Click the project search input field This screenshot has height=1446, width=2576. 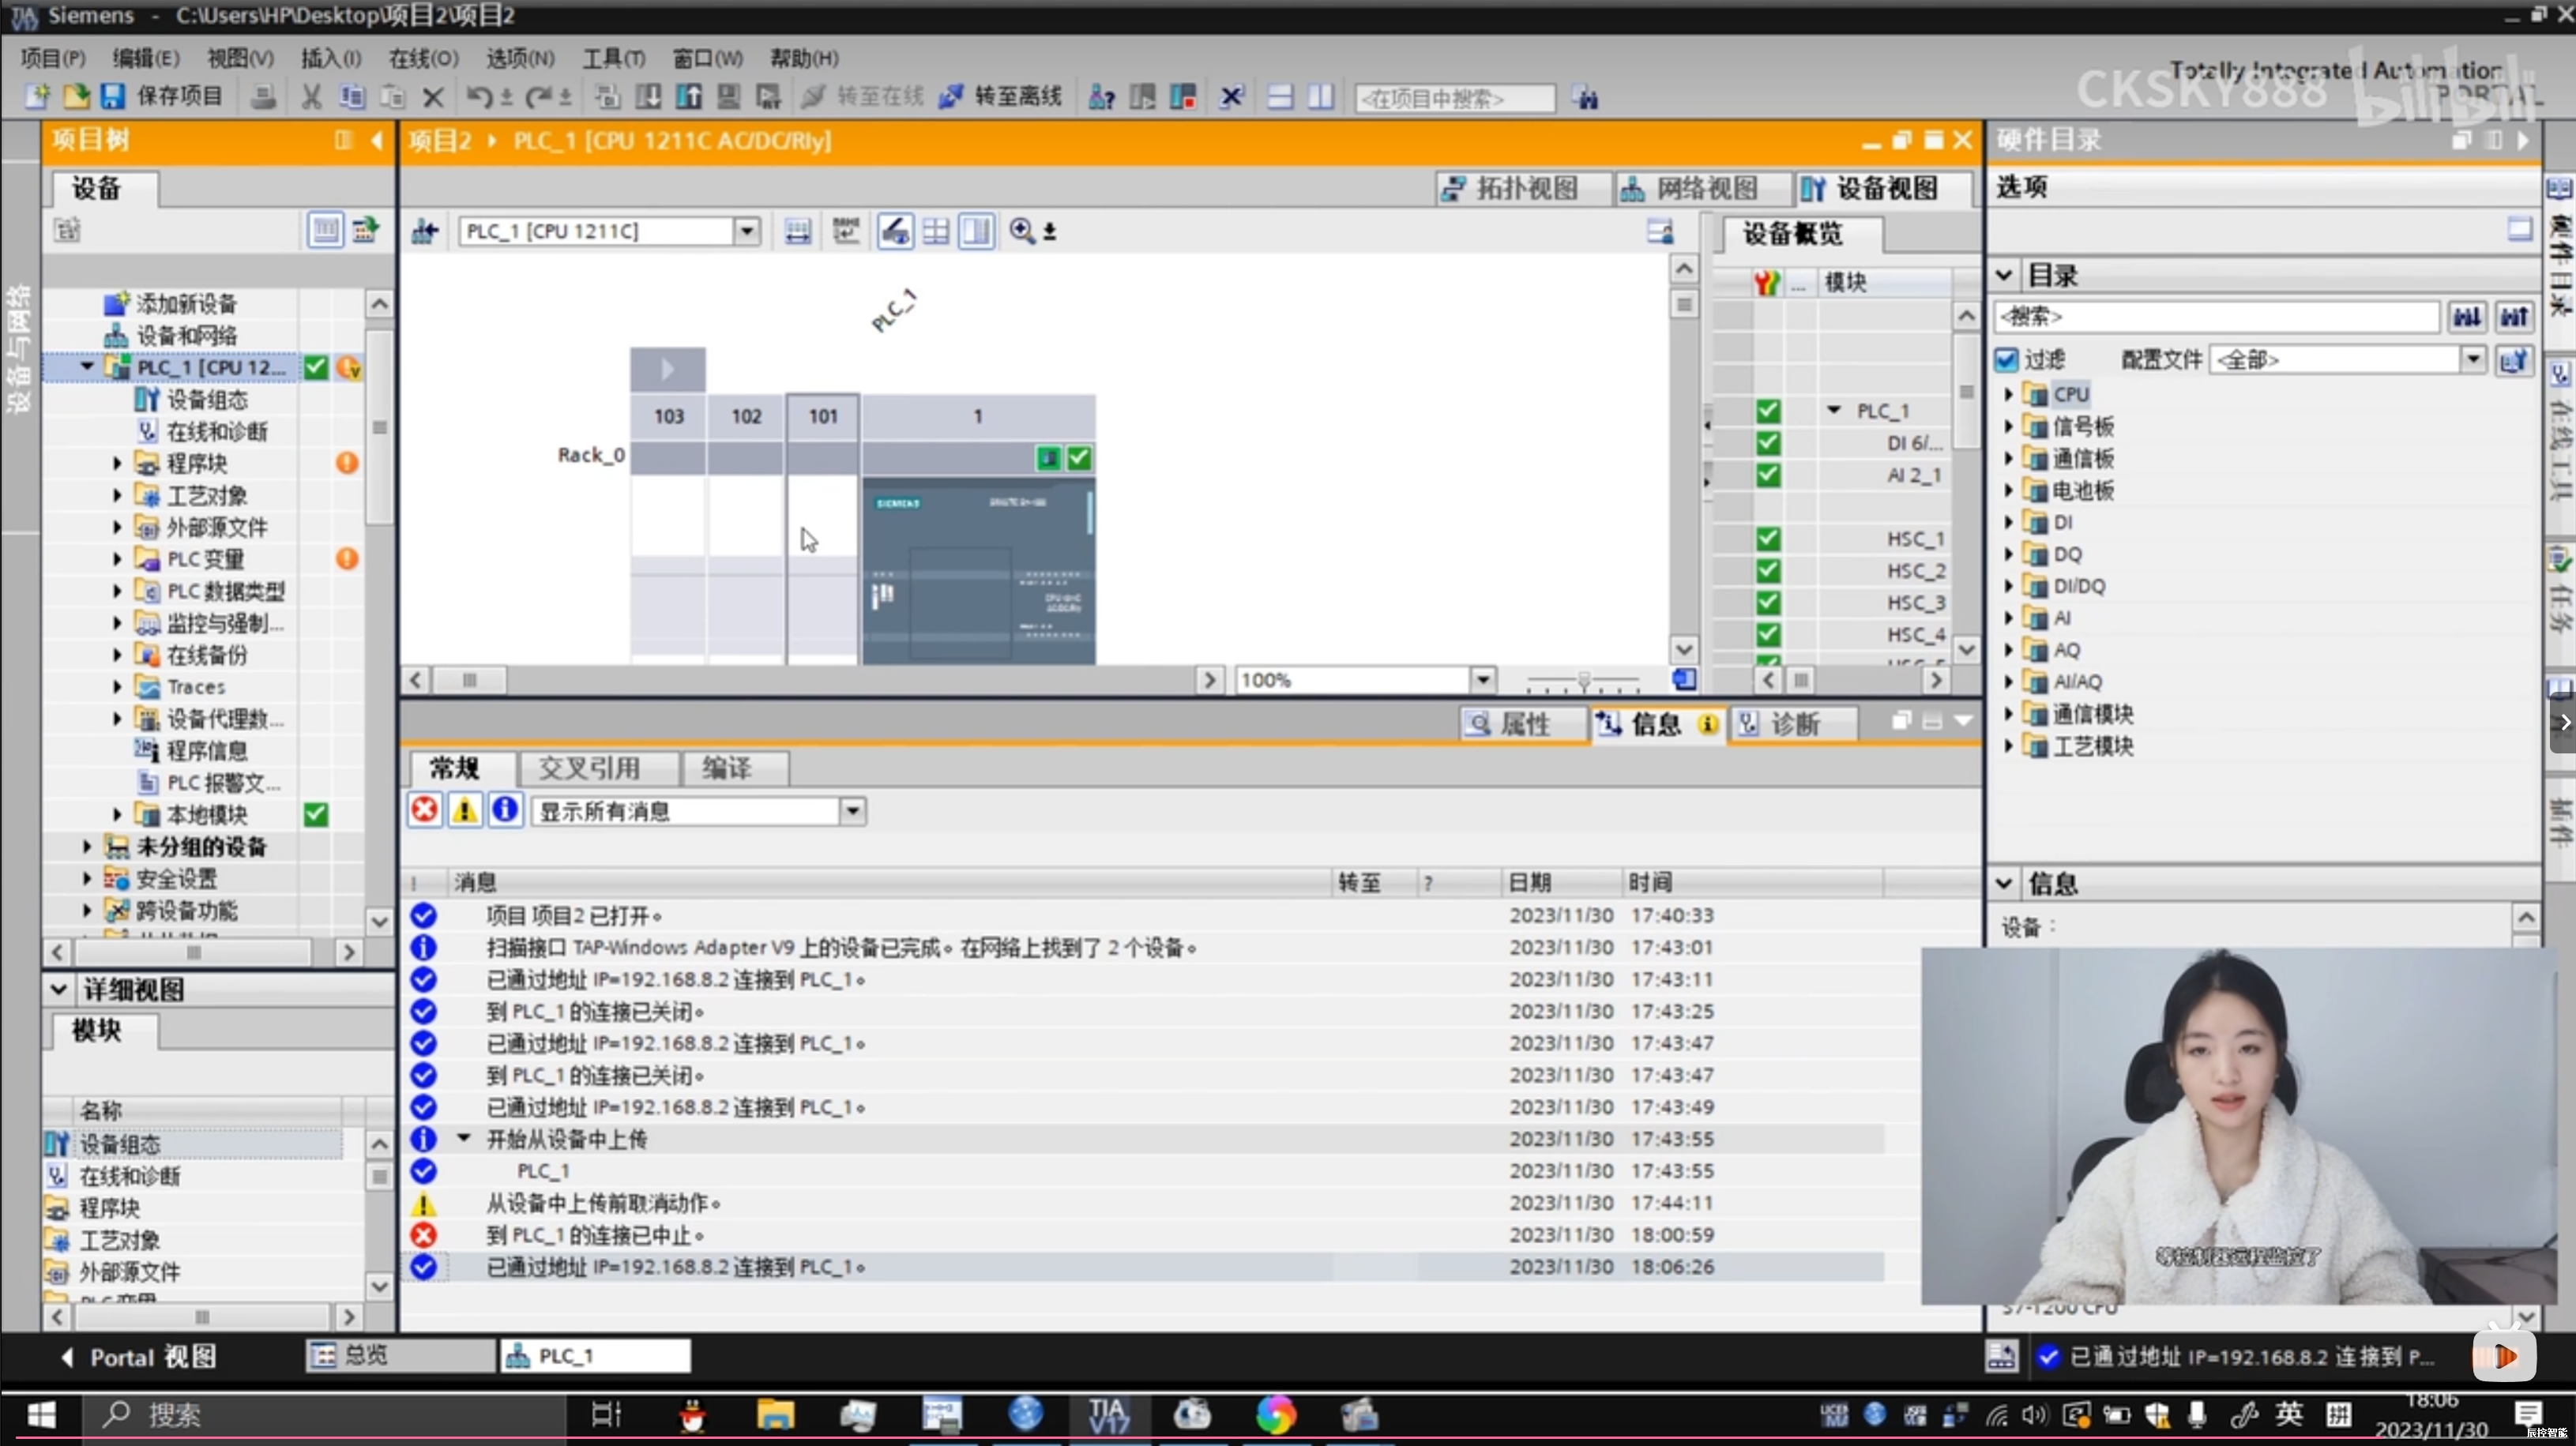1453,98
